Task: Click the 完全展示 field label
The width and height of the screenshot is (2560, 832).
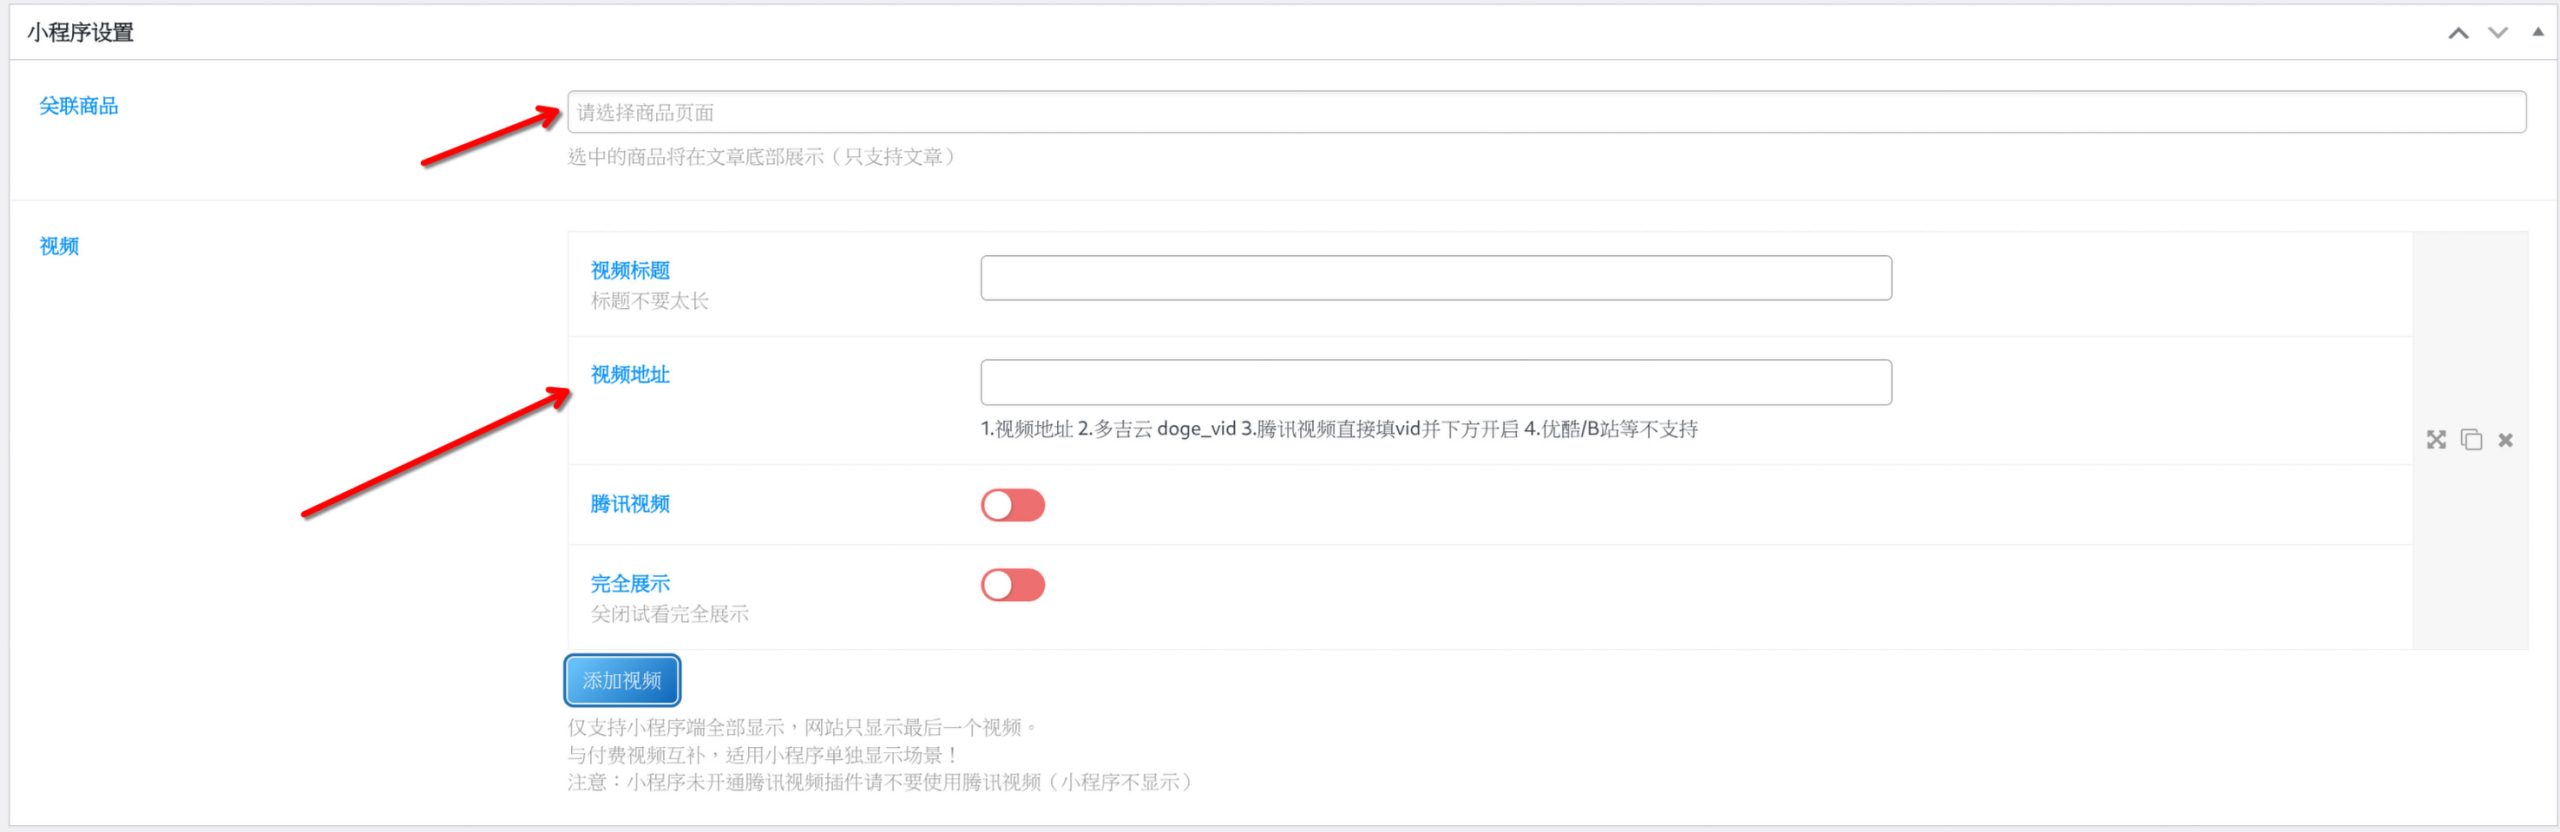Action: click(630, 584)
